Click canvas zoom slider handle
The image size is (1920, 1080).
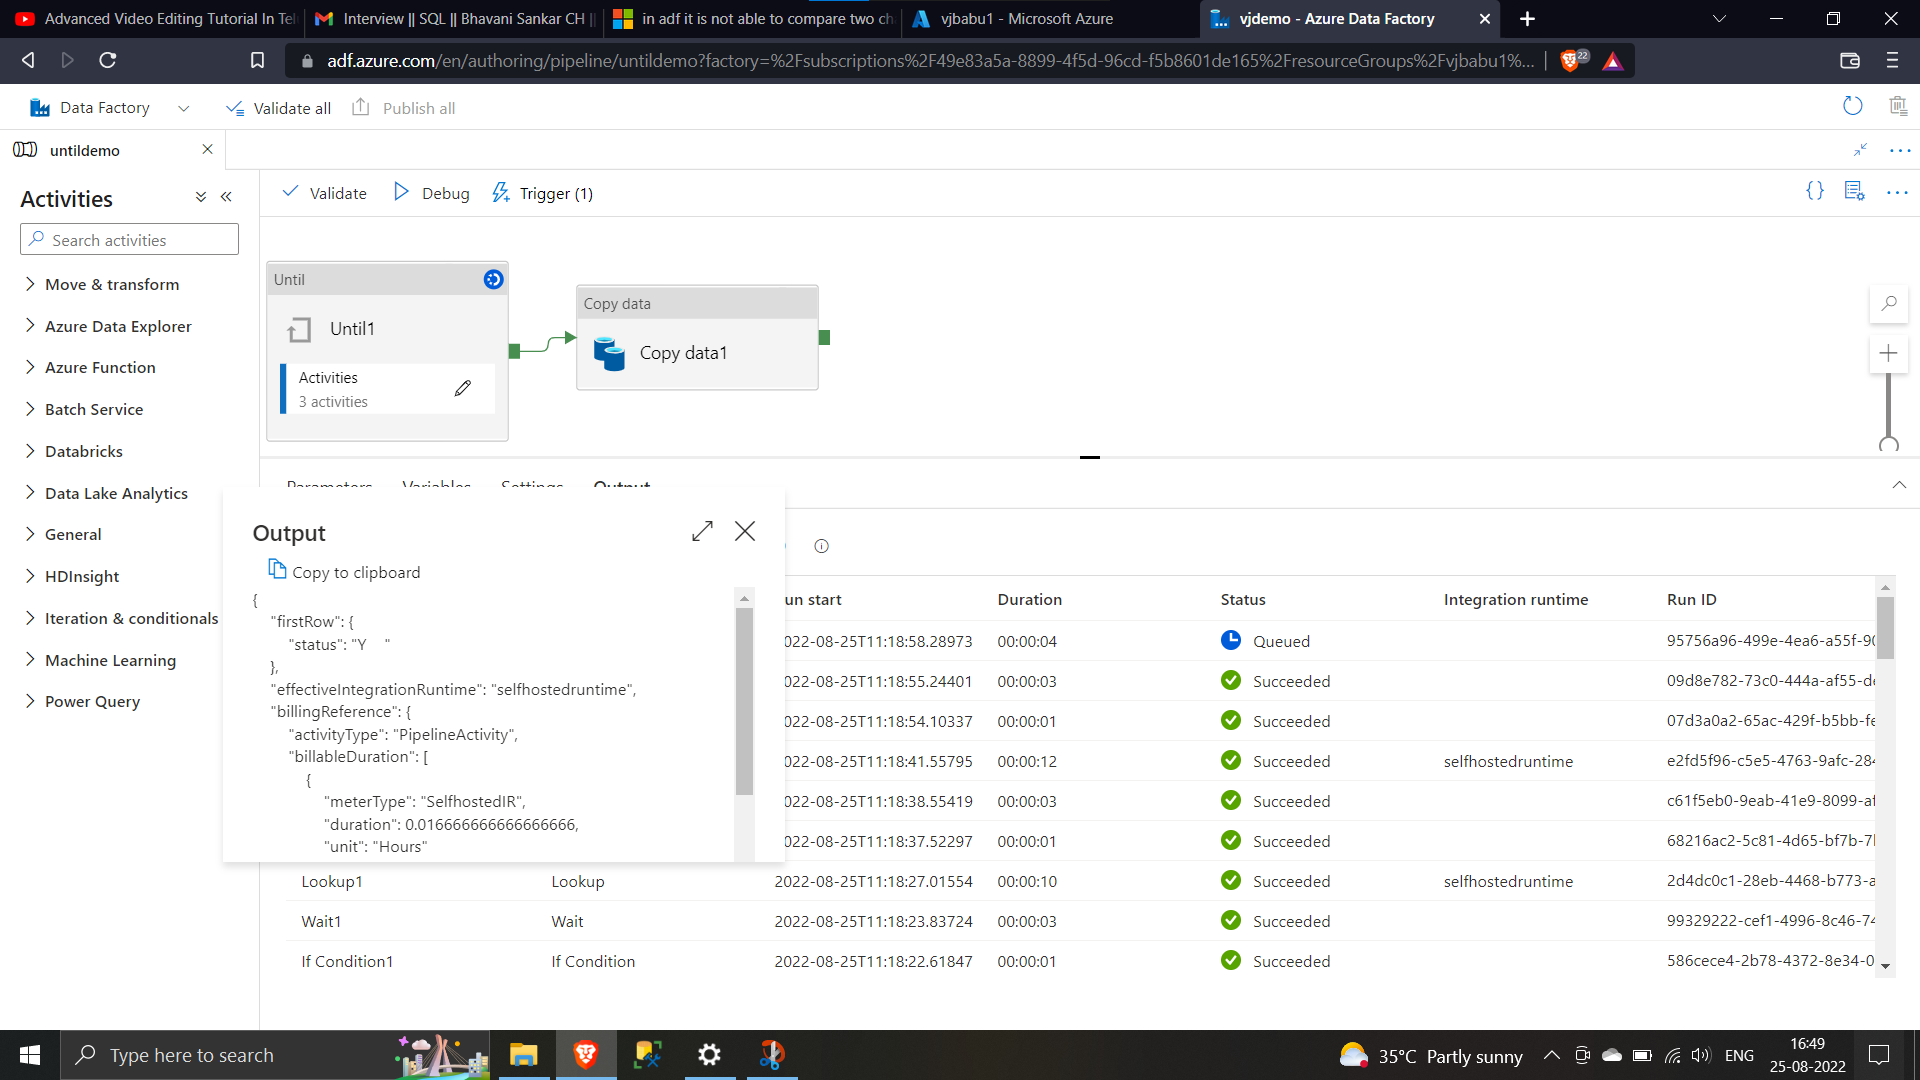(x=1889, y=445)
